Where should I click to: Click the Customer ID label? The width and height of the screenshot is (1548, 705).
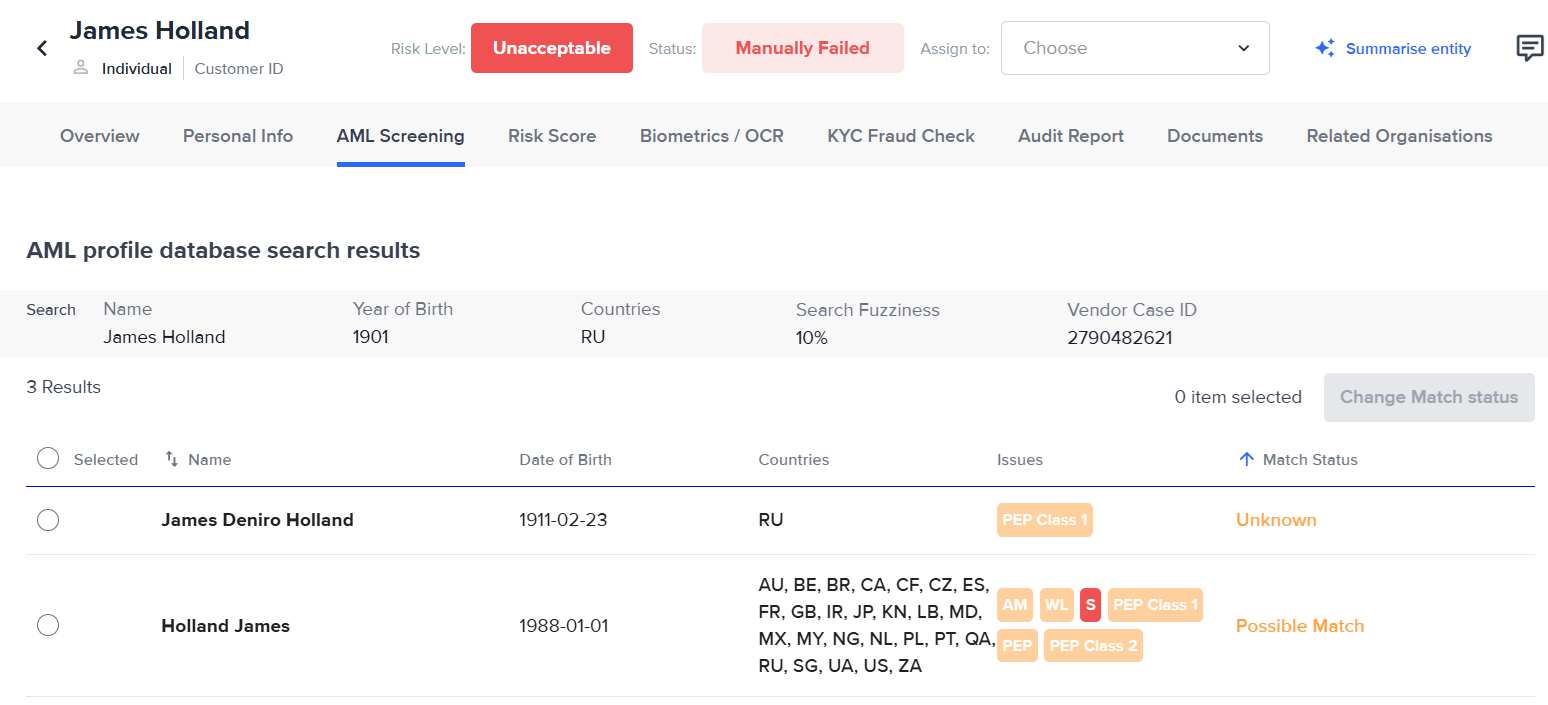coord(239,69)
